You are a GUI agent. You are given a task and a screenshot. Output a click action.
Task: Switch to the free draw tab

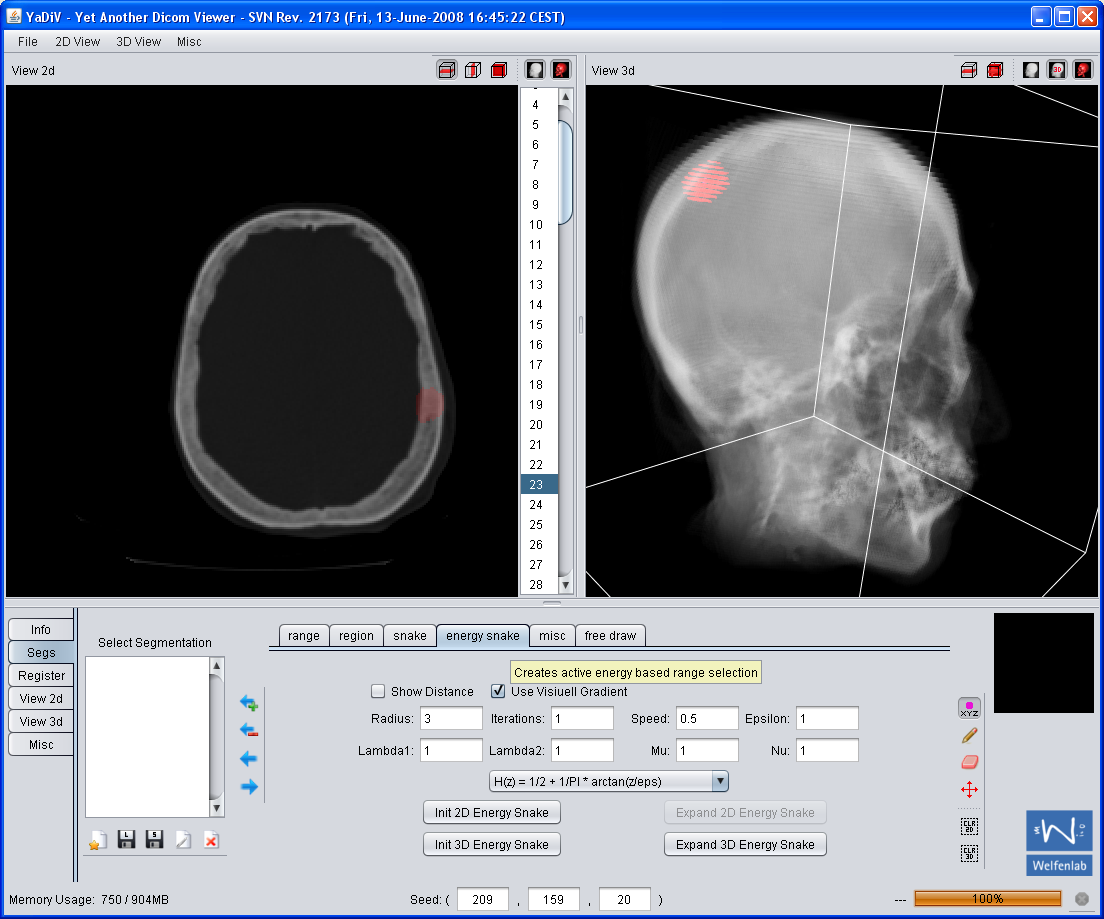click(610, 636)
